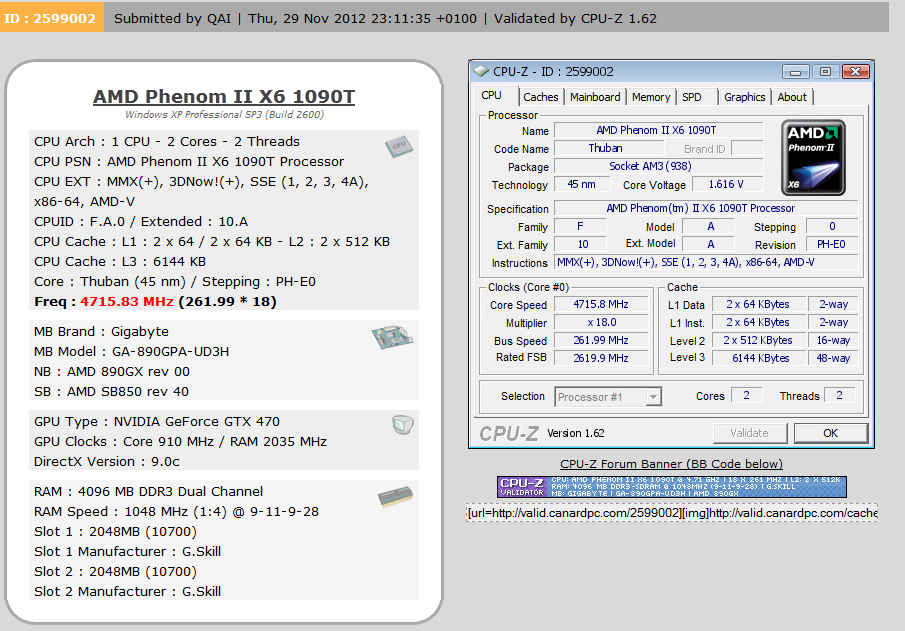Click the CPU chip icon beside CPU Arch
The image size is (905, 631).
(399, 147)
